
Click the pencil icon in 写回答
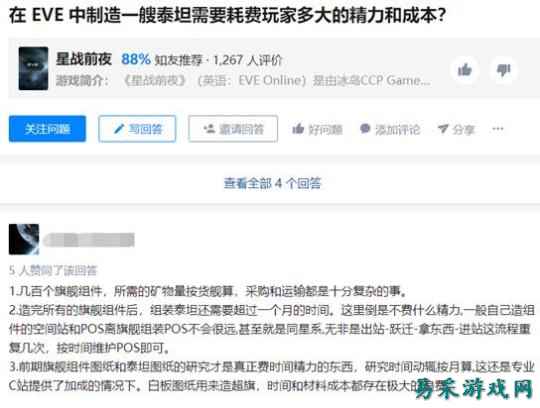coord(119,129)
